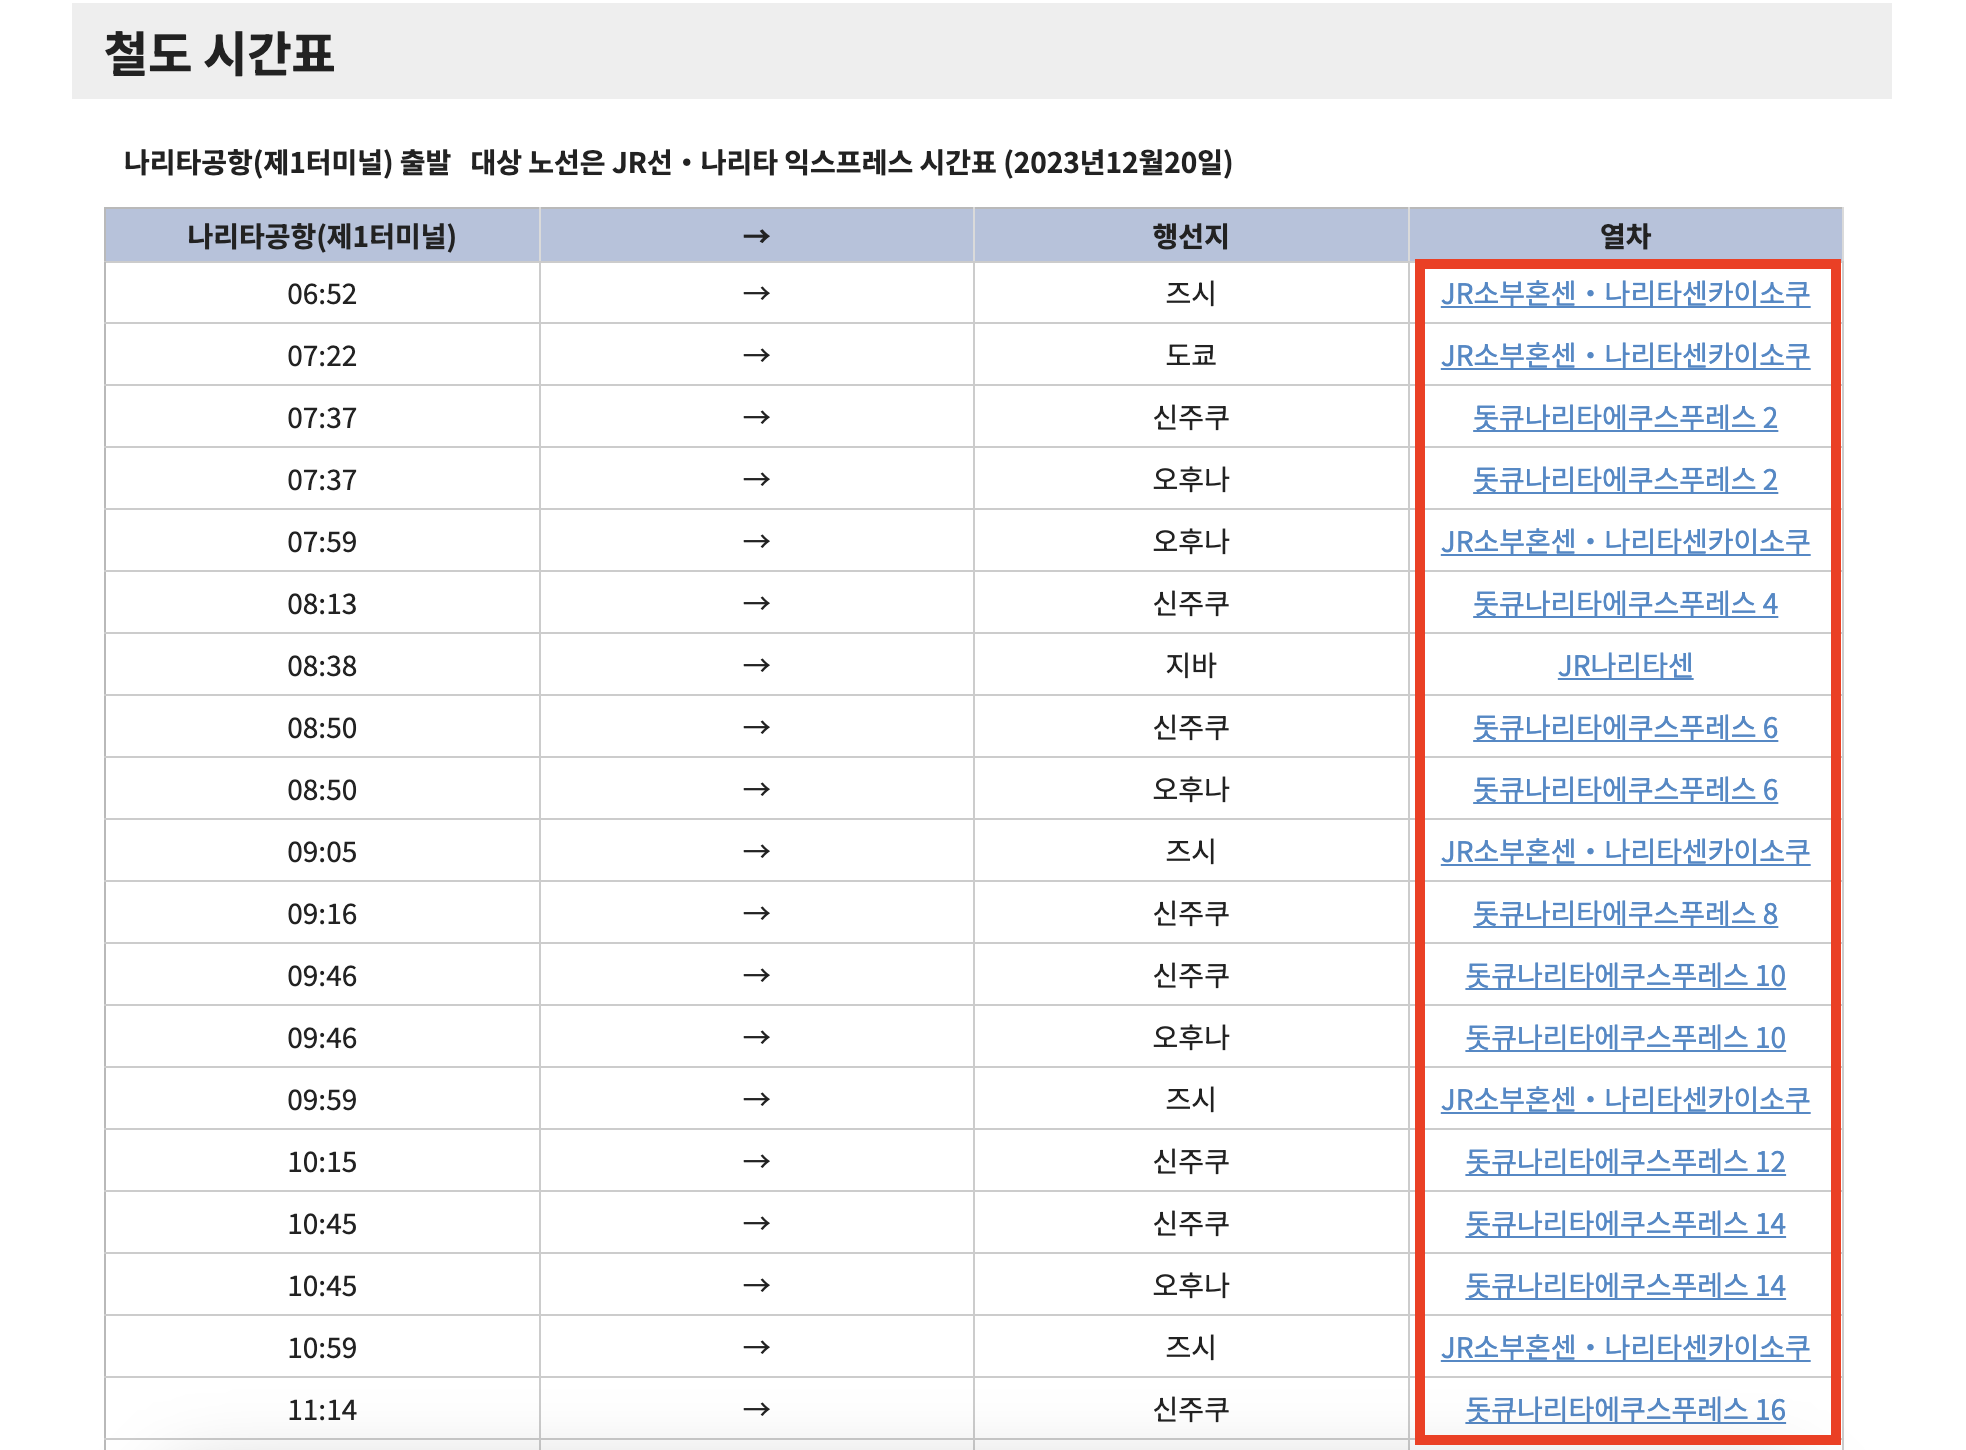Select the 10:15 departure time cell
Screen dimensions: 1966x1450
[x=322, y=1162]
